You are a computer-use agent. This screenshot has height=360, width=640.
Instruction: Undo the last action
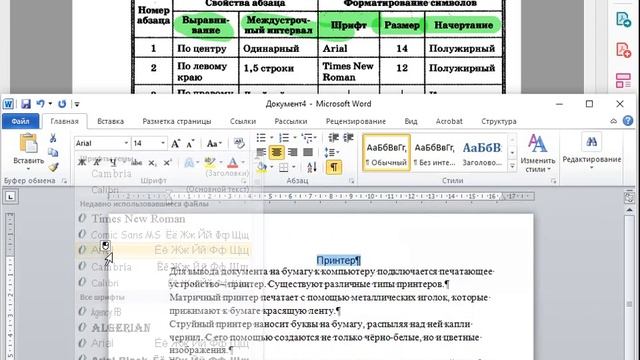[x=40, y=104]
